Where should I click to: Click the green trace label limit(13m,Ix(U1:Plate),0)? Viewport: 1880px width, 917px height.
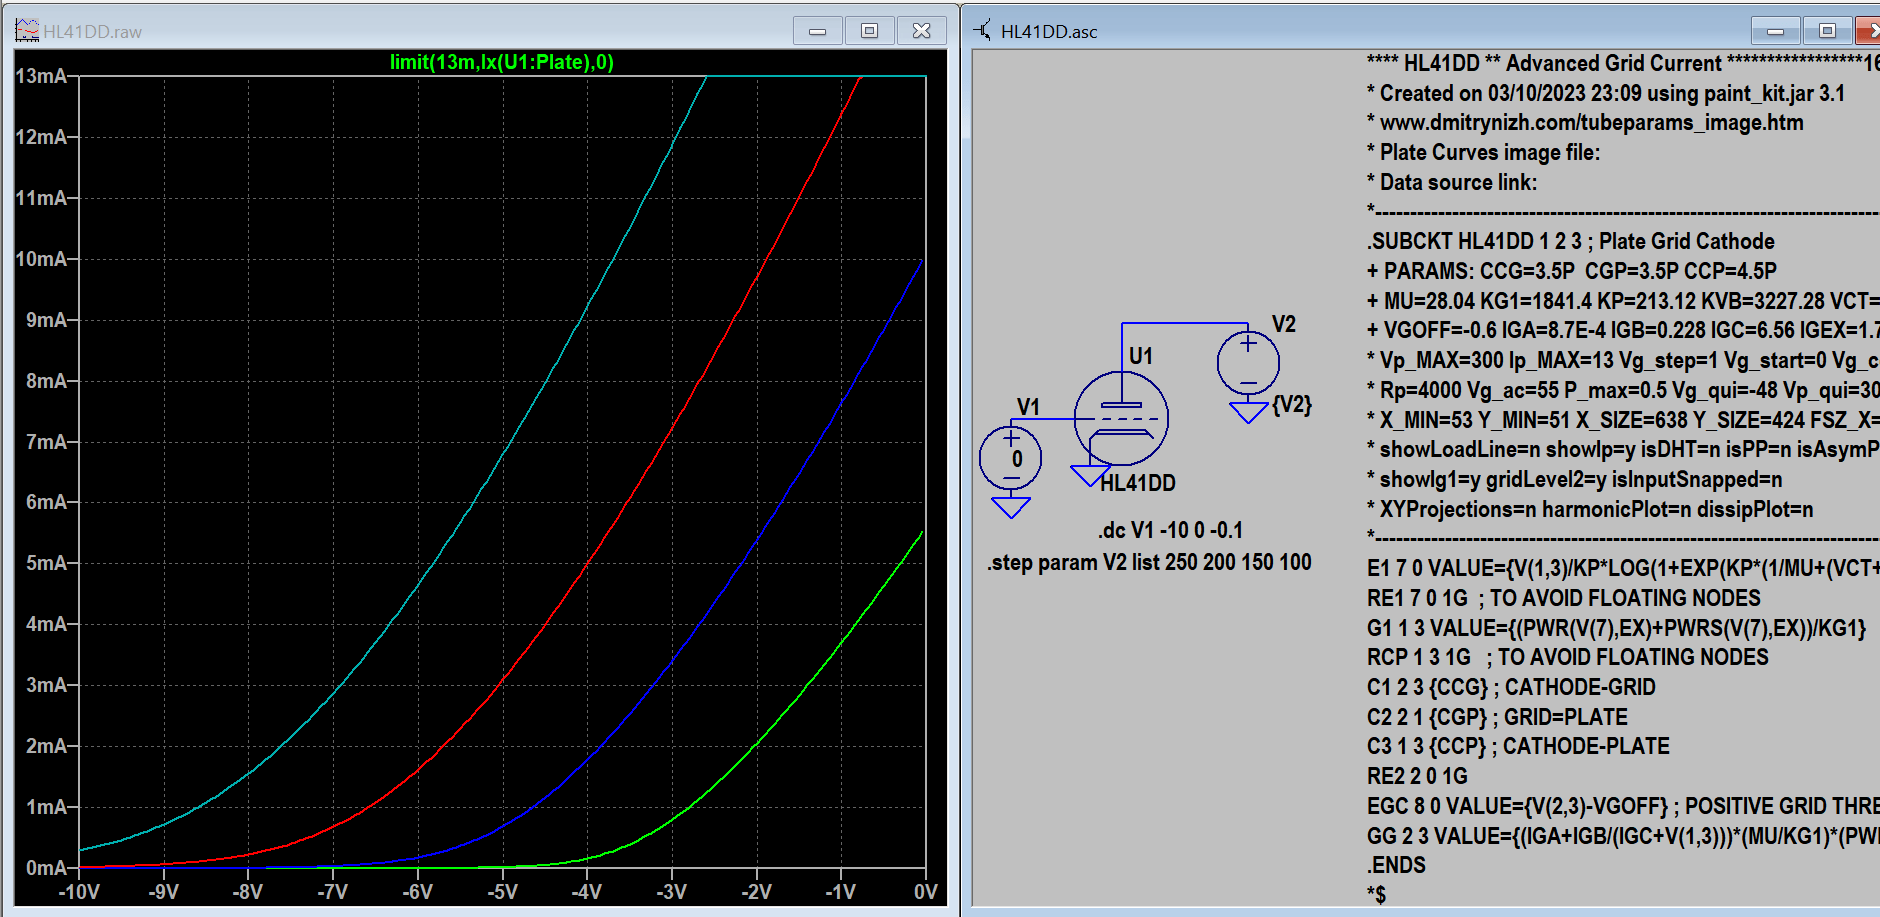[502, 62]
